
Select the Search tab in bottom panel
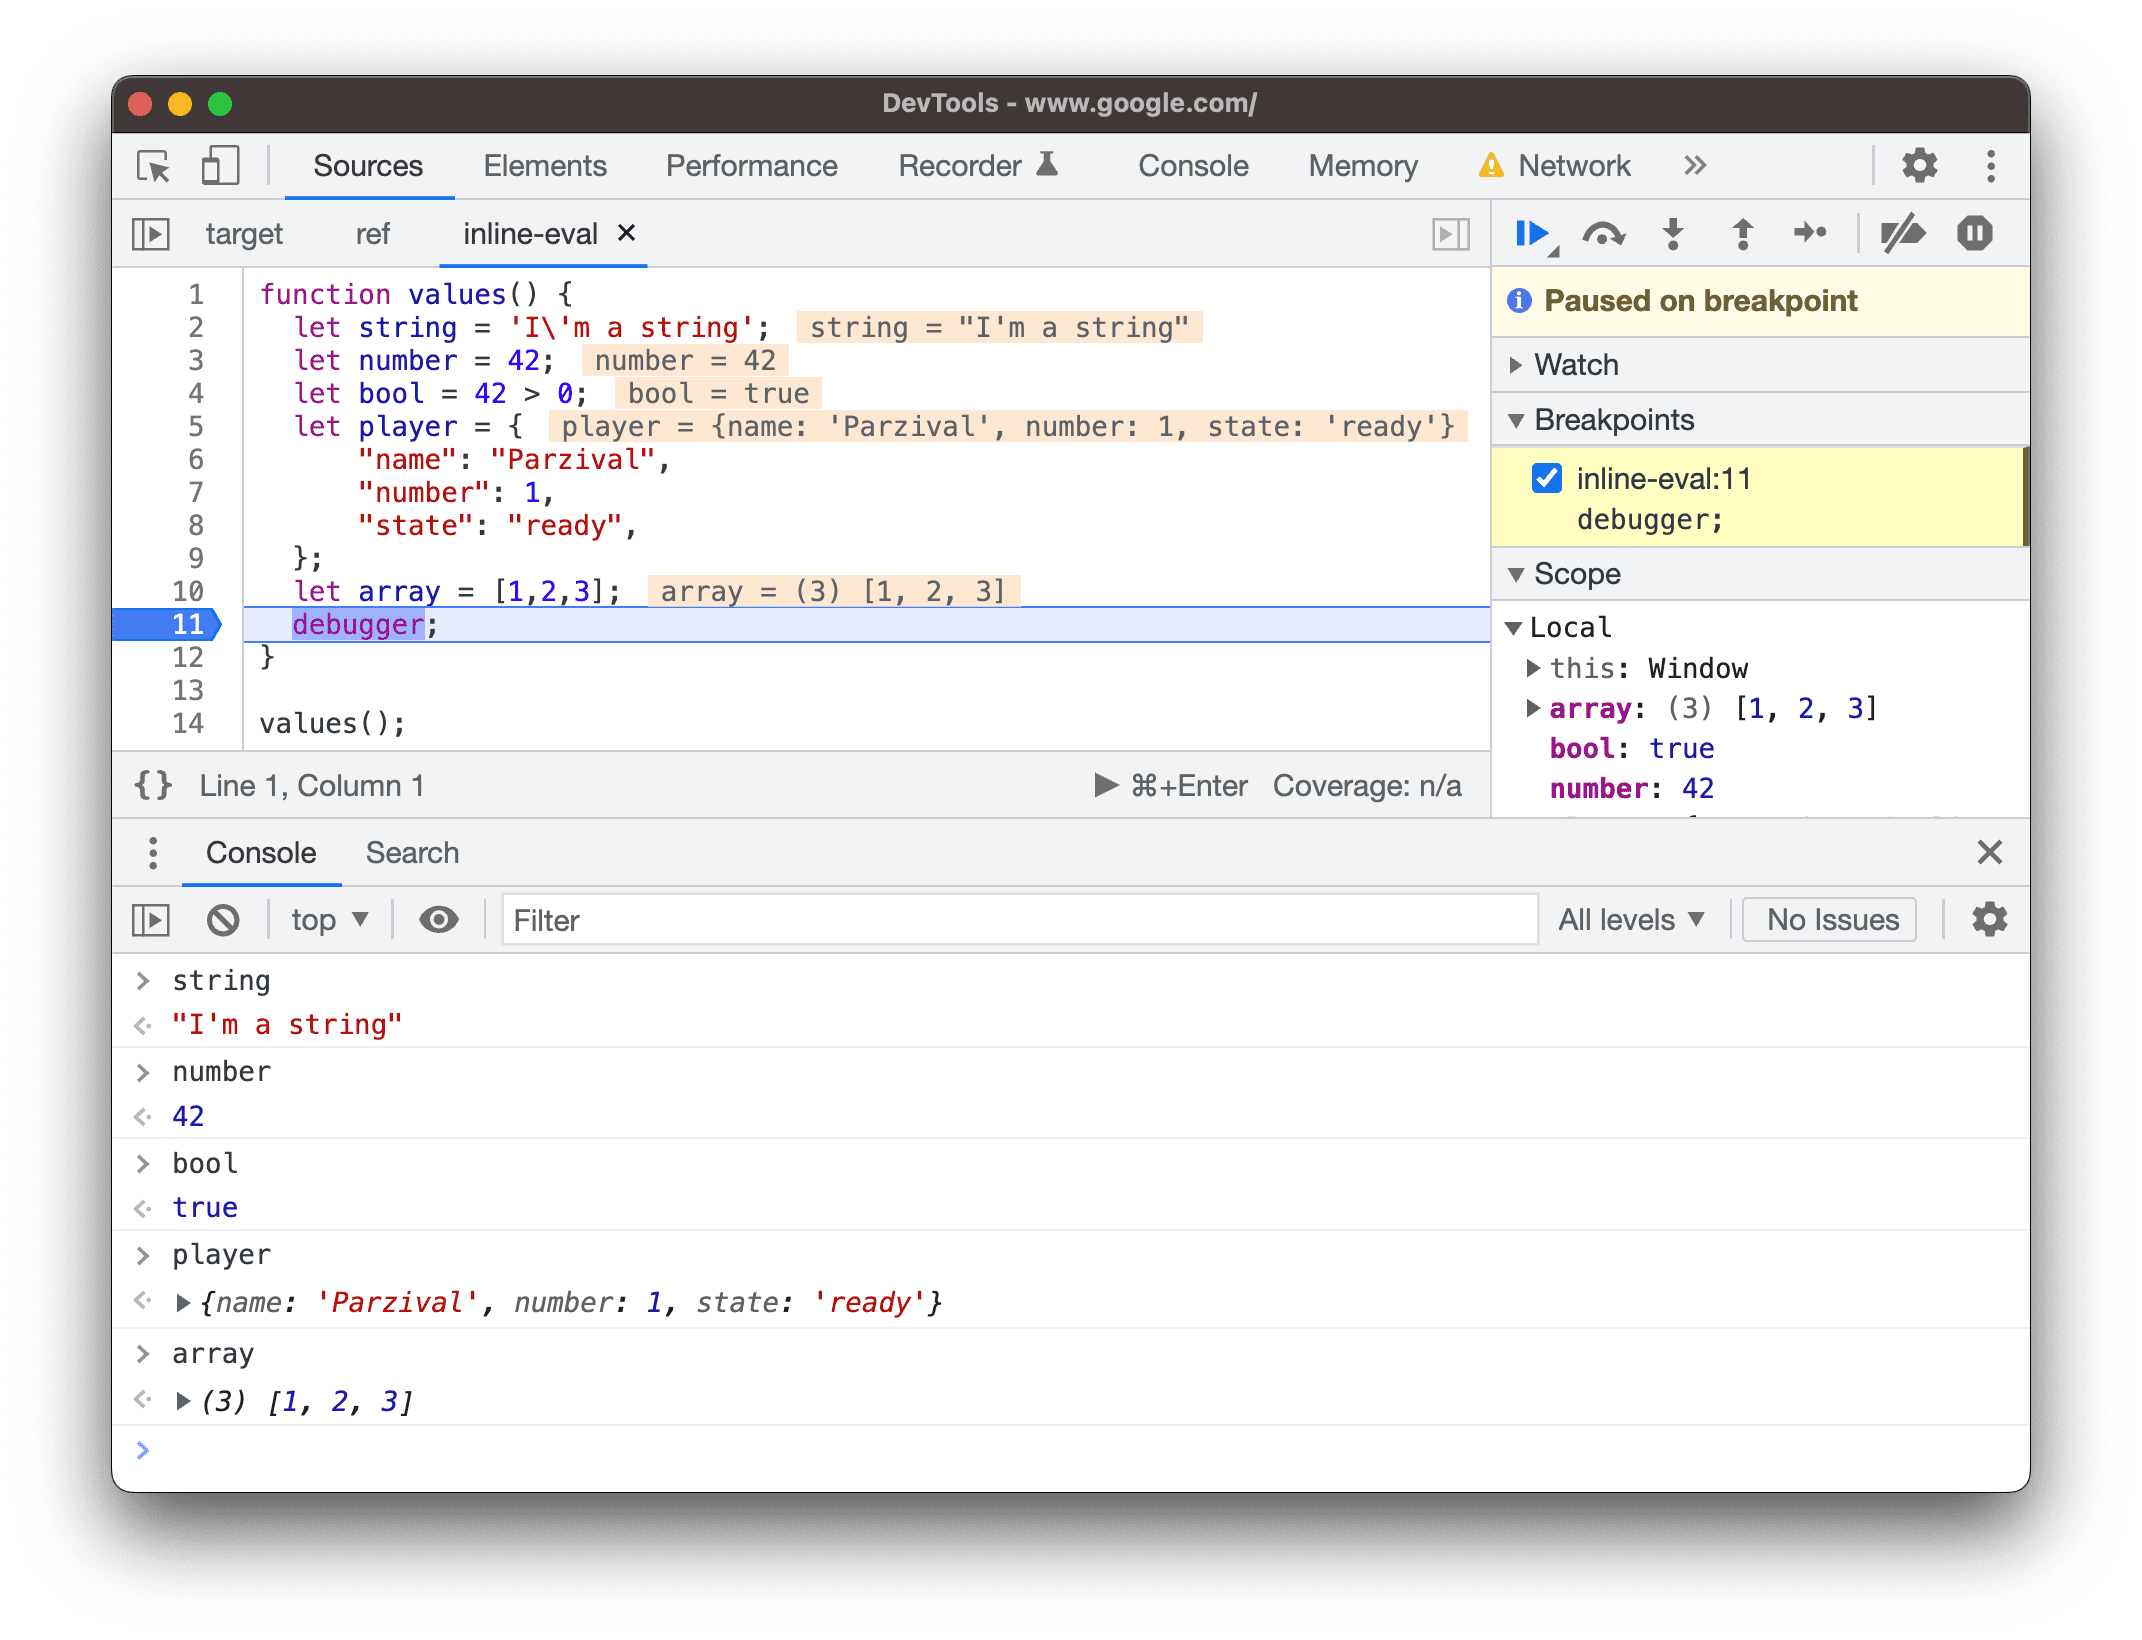coord(410,851)
